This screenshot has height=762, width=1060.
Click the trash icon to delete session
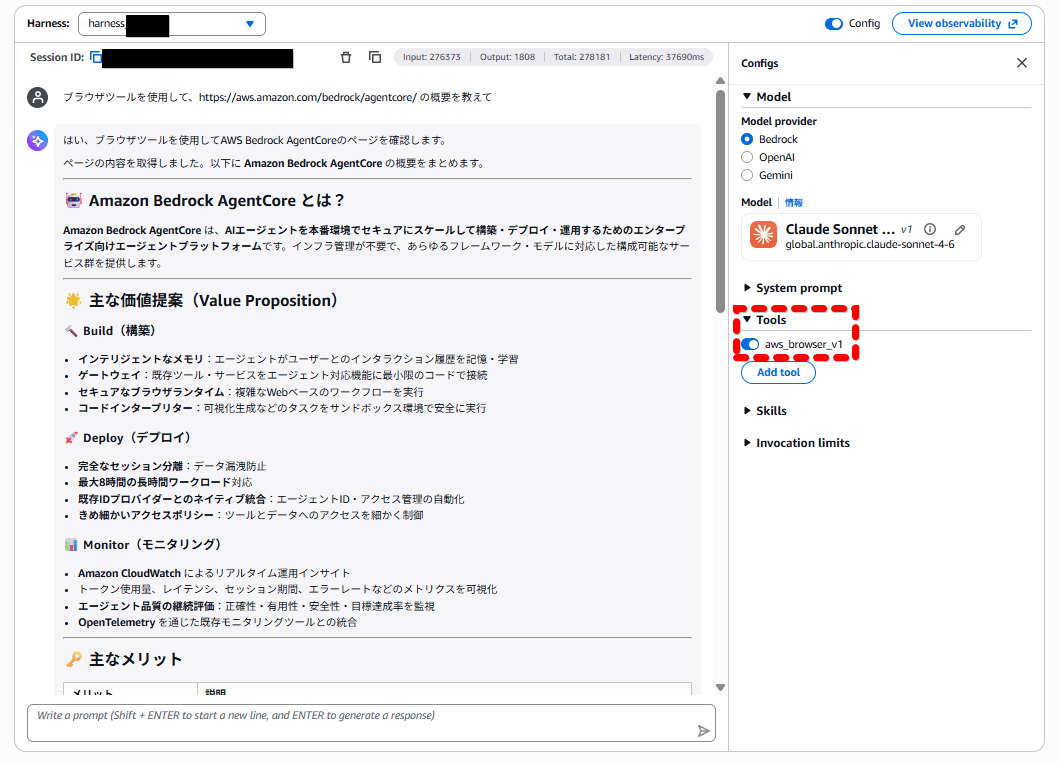(x=346, y=58)
